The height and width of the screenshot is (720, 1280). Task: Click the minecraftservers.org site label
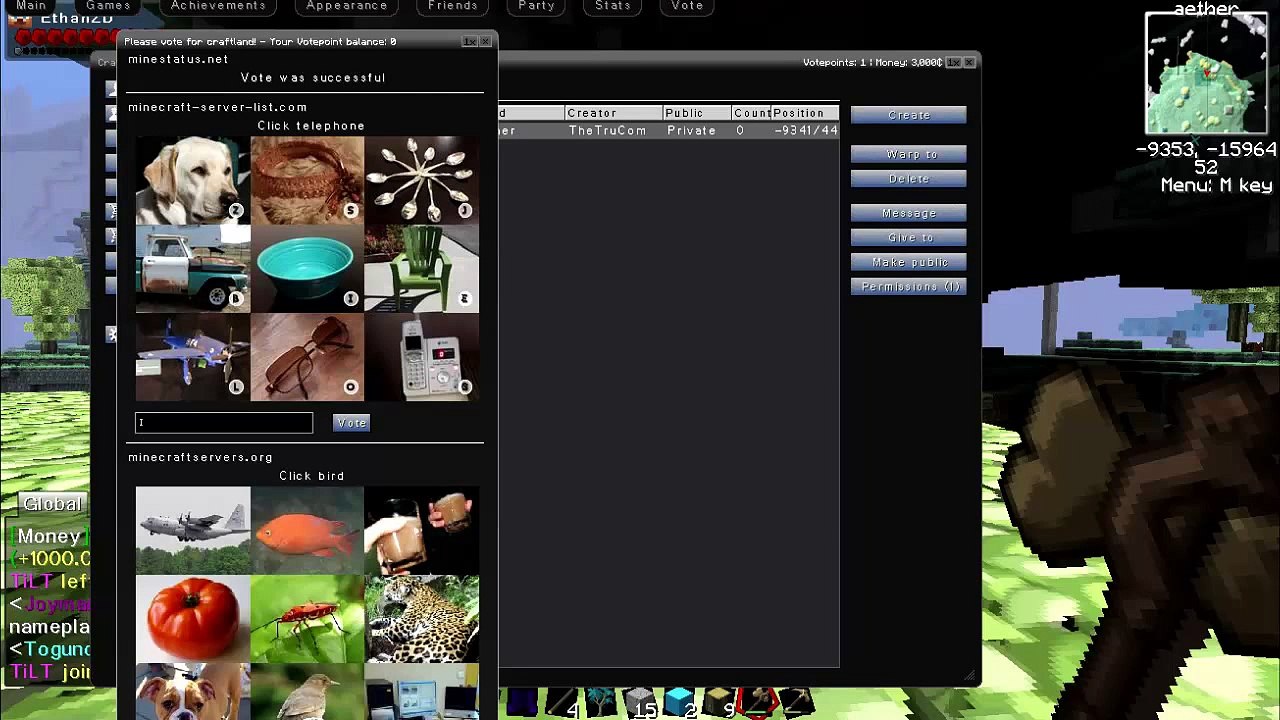[200, 457]
